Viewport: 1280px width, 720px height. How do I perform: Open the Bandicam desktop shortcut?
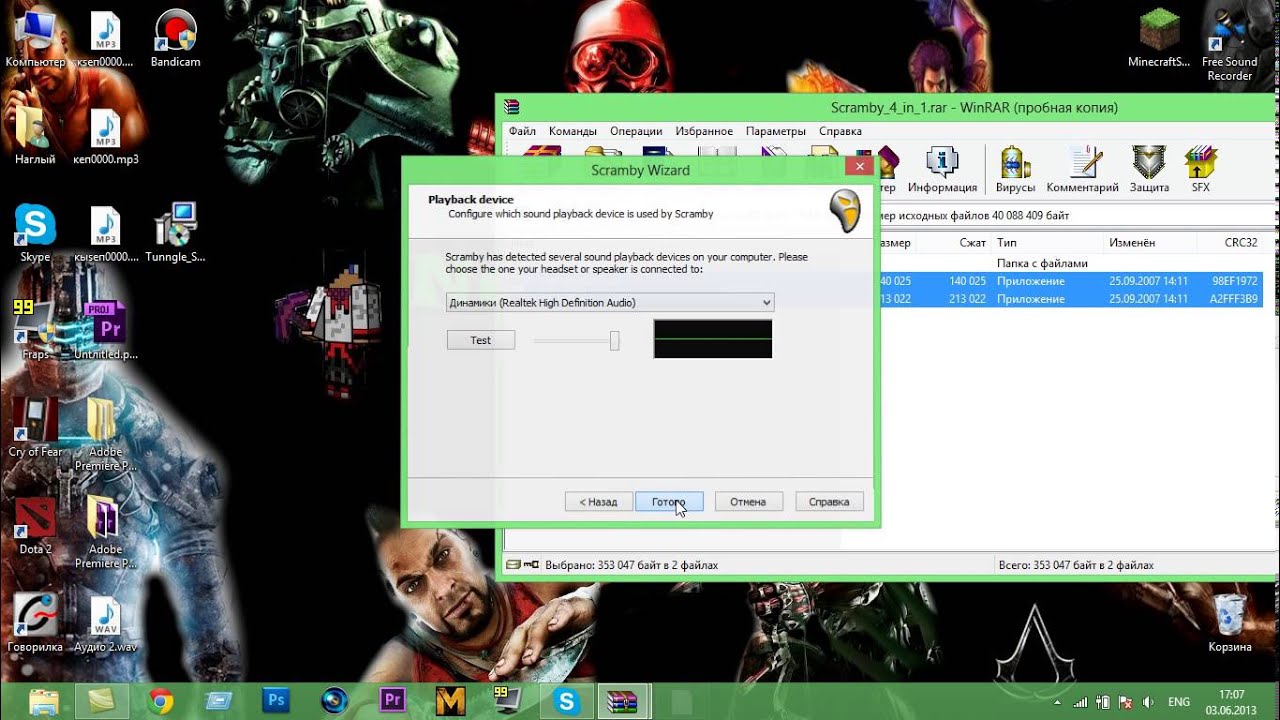point(175,40)
